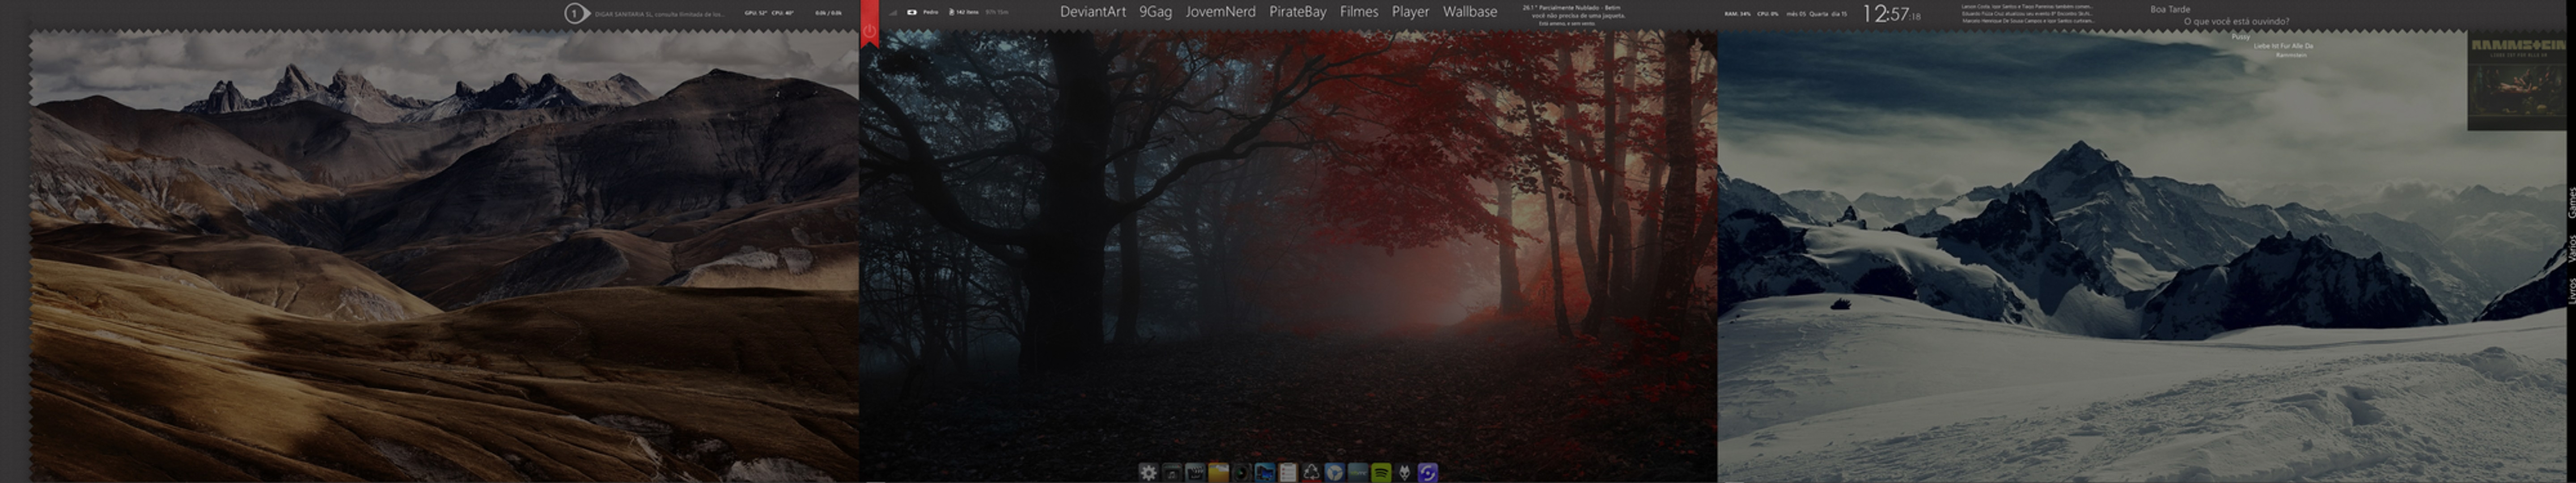Image resolution: width=2576 pixels, height=483 pixels.
Task: Launch the foobar2000 alien-head dock icon
Action: click(1405, 473)
